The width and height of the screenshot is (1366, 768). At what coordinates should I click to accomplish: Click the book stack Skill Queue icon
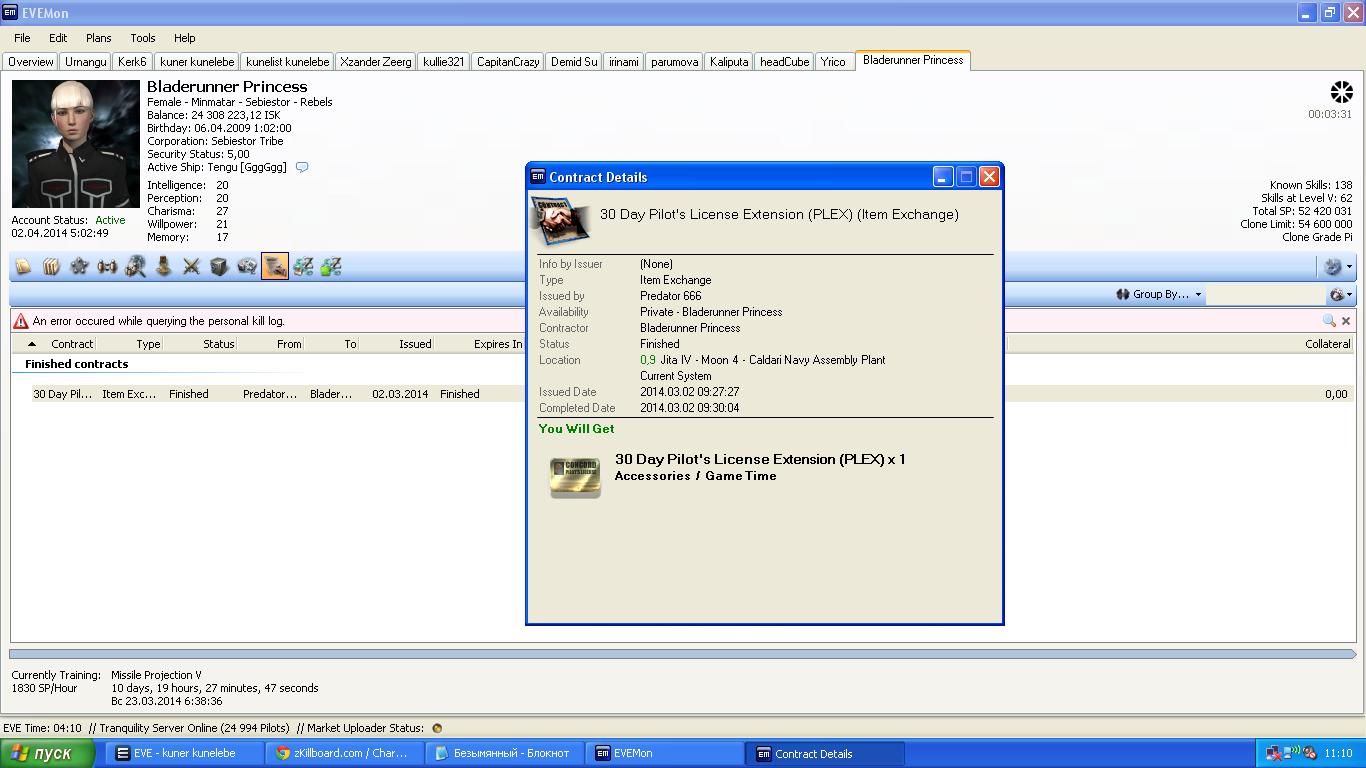click(x=51, y=267)
